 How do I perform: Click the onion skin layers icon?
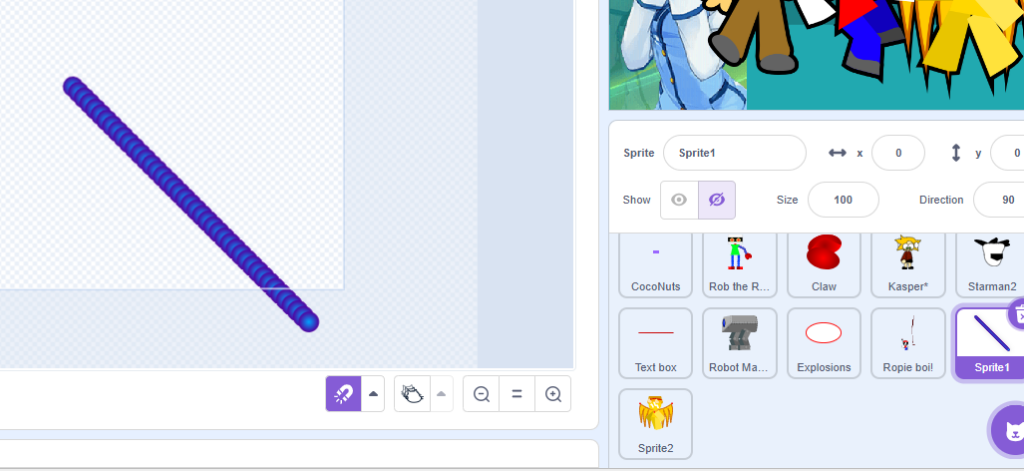pos(411,394)
